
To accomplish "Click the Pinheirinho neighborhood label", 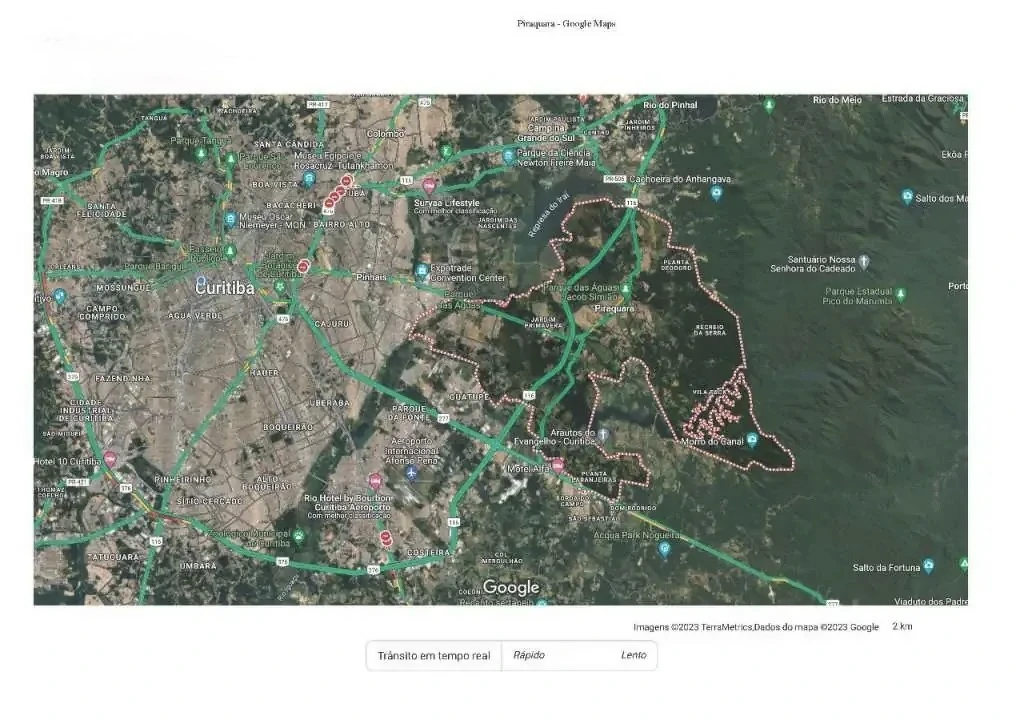I will point(183,479).
